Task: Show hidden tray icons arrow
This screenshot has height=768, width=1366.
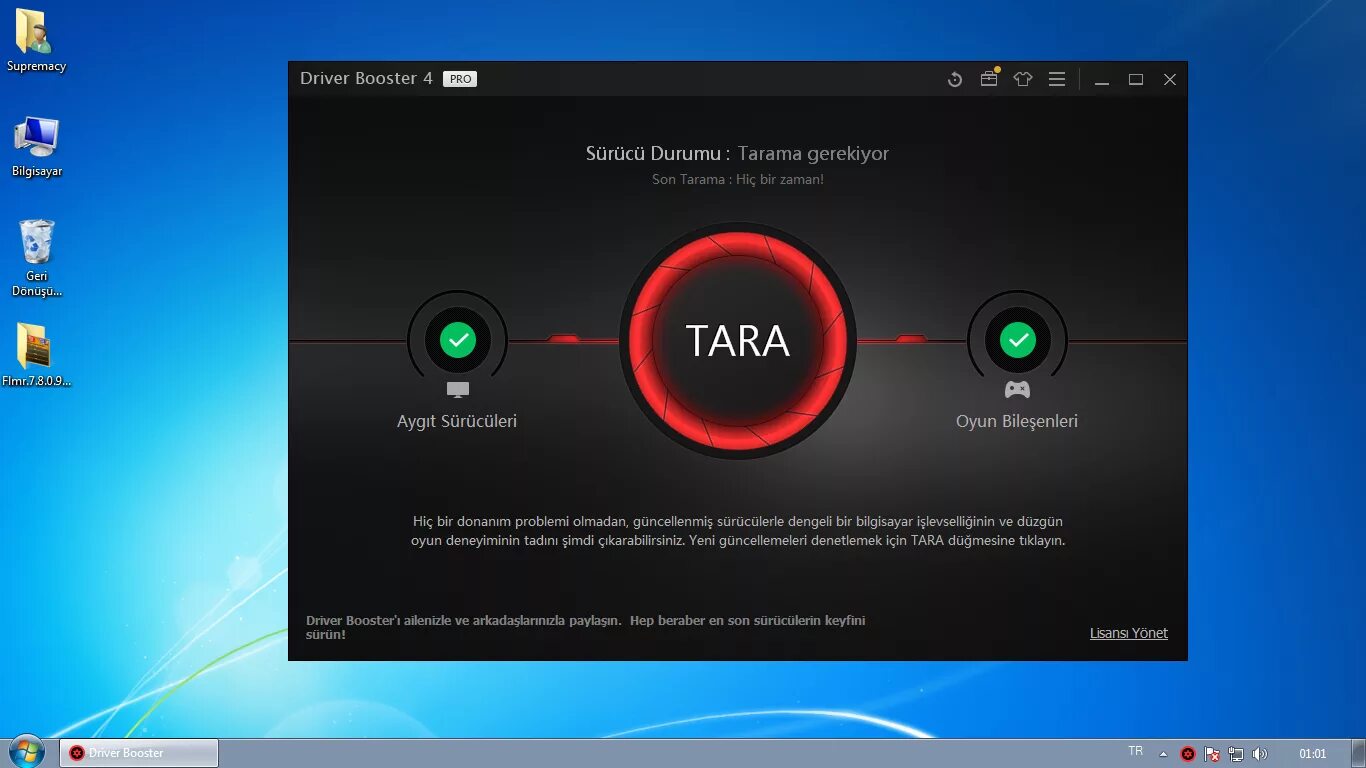Action: point(1163,754)
